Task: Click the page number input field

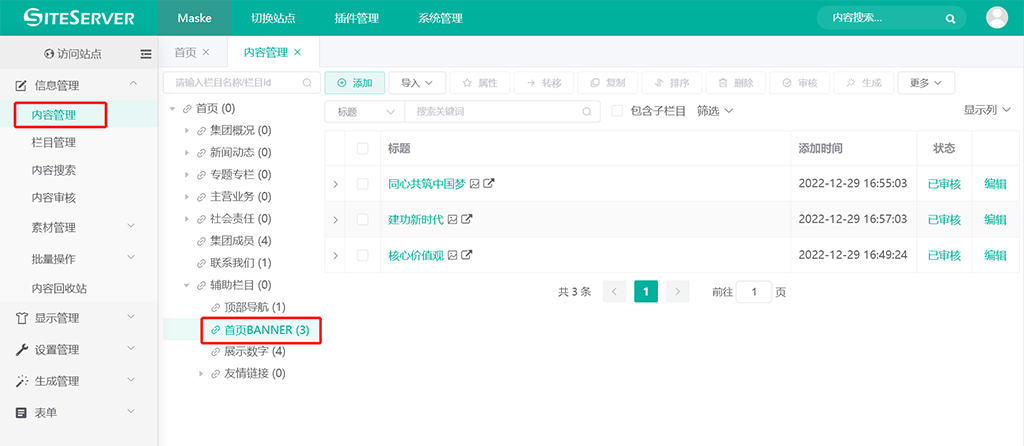Action: click(x=753, y=292)
